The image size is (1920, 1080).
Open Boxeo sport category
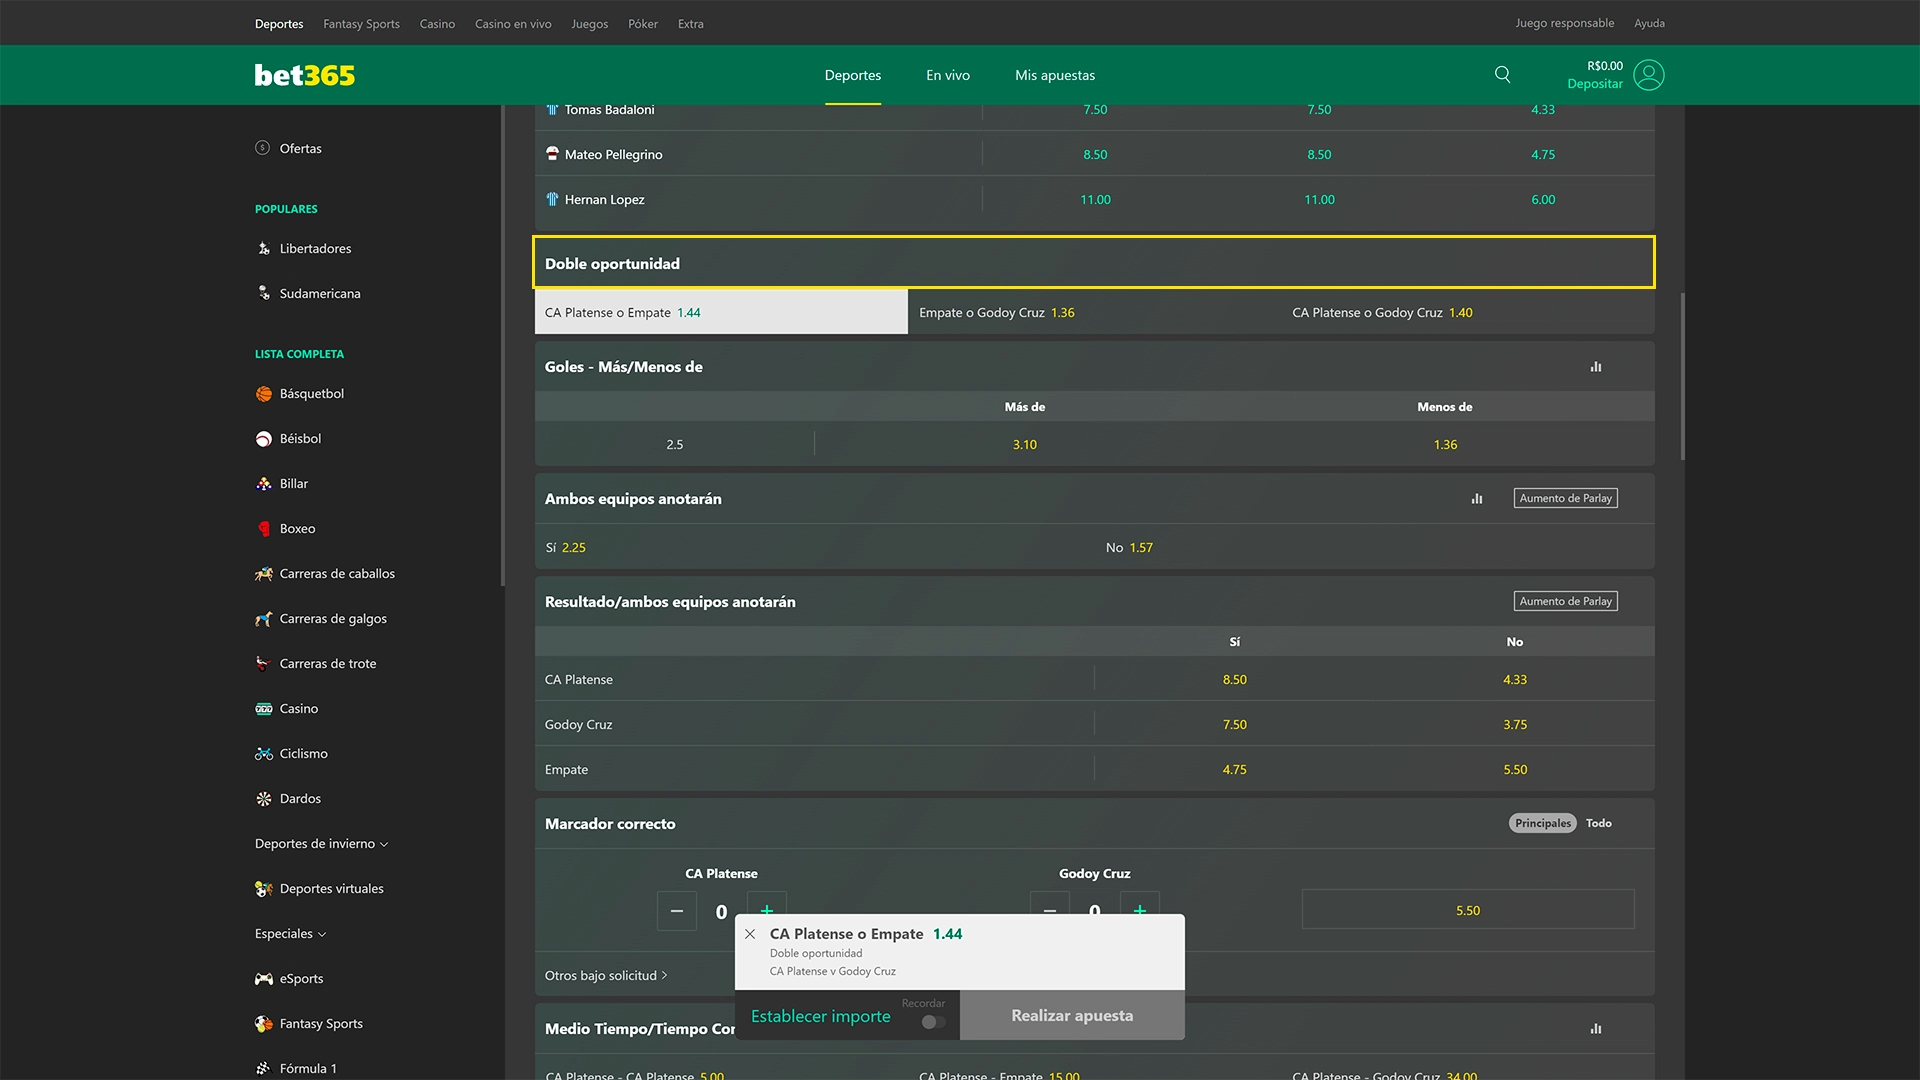(297, 528)
